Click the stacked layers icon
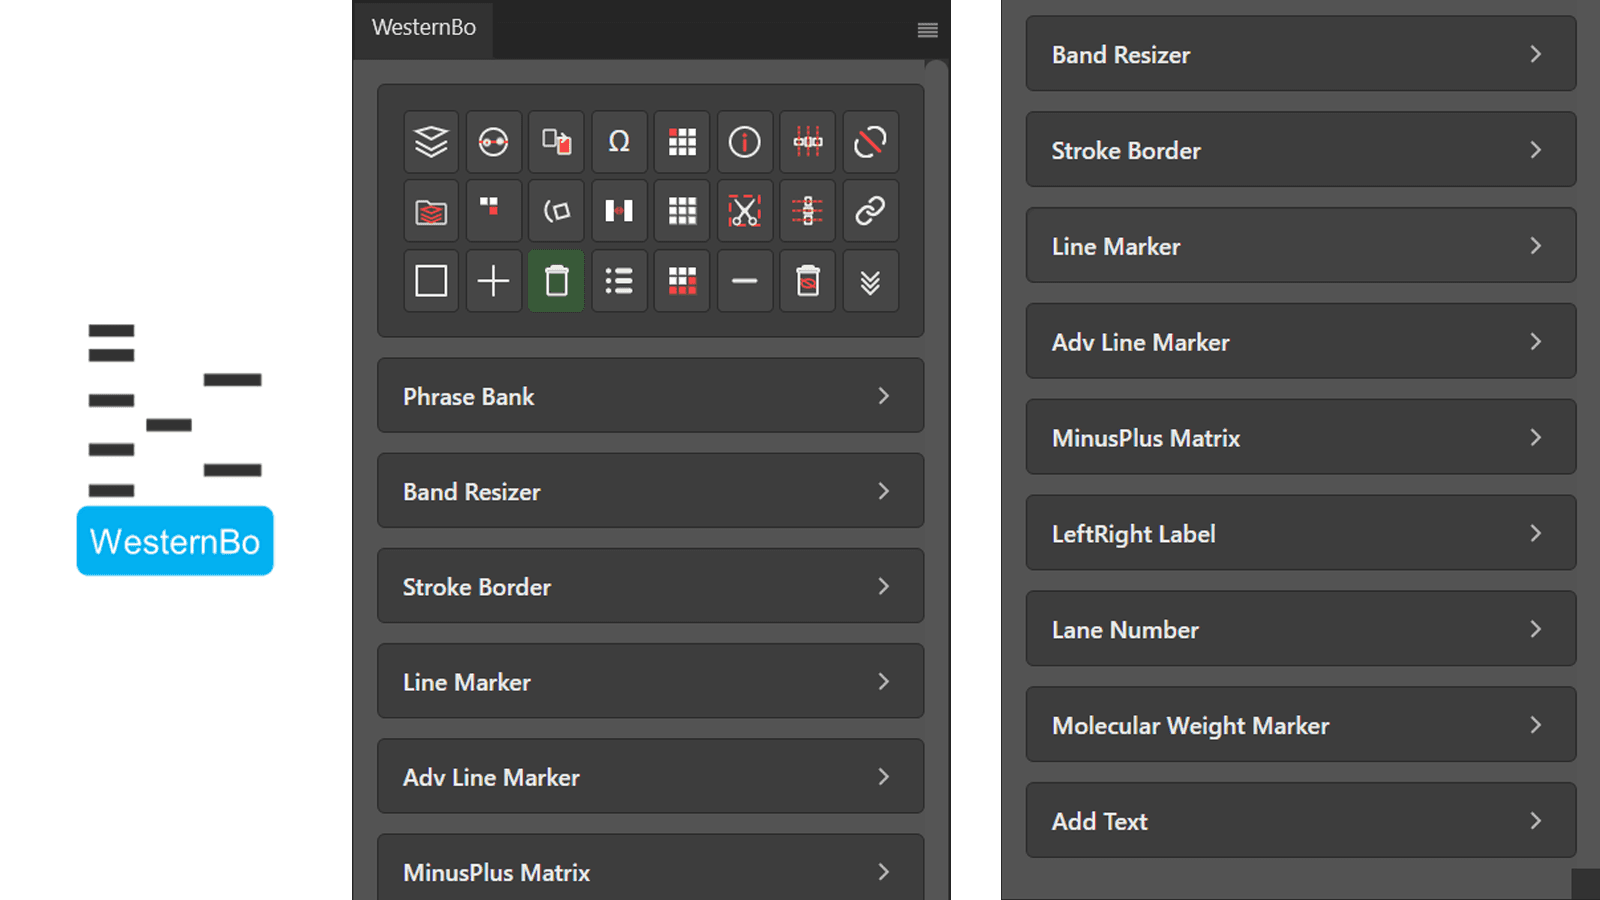 click(431, 142)
